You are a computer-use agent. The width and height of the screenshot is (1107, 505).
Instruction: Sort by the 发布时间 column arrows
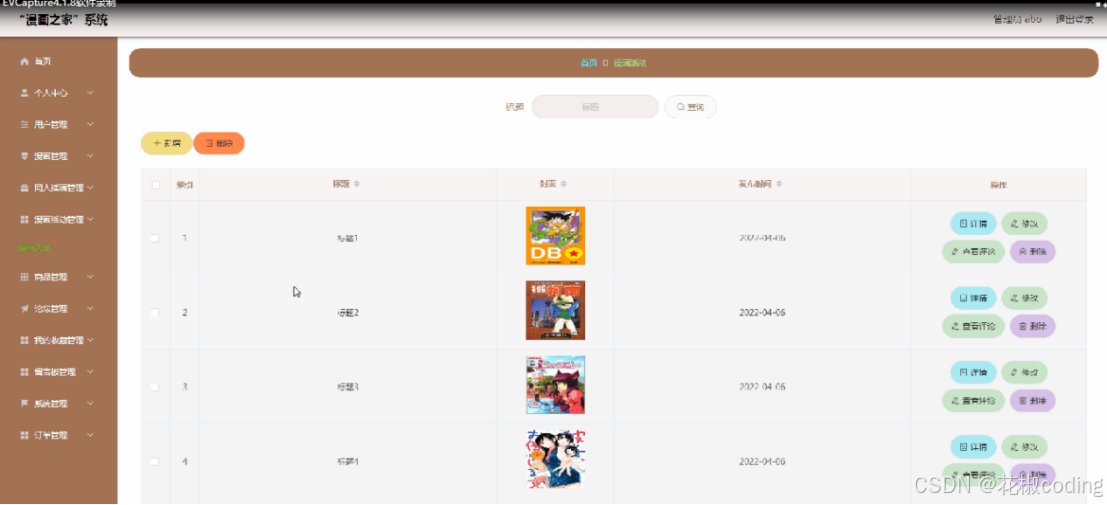tap(779, 184)
